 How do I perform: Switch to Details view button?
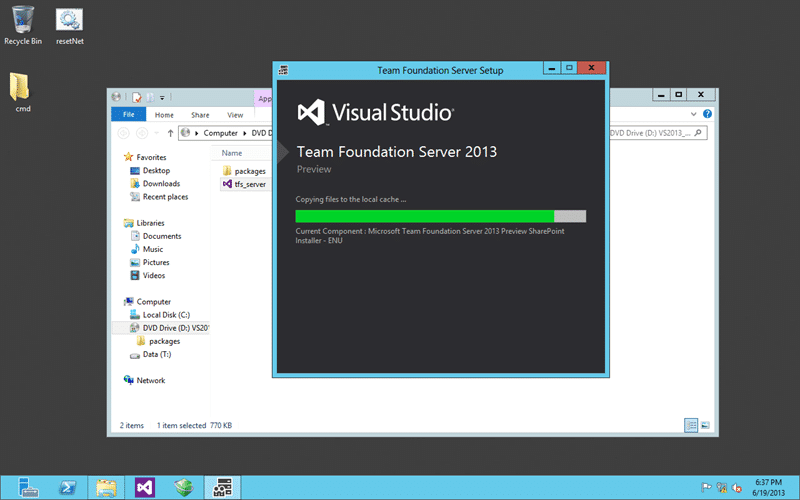click(x=691, y=425)
